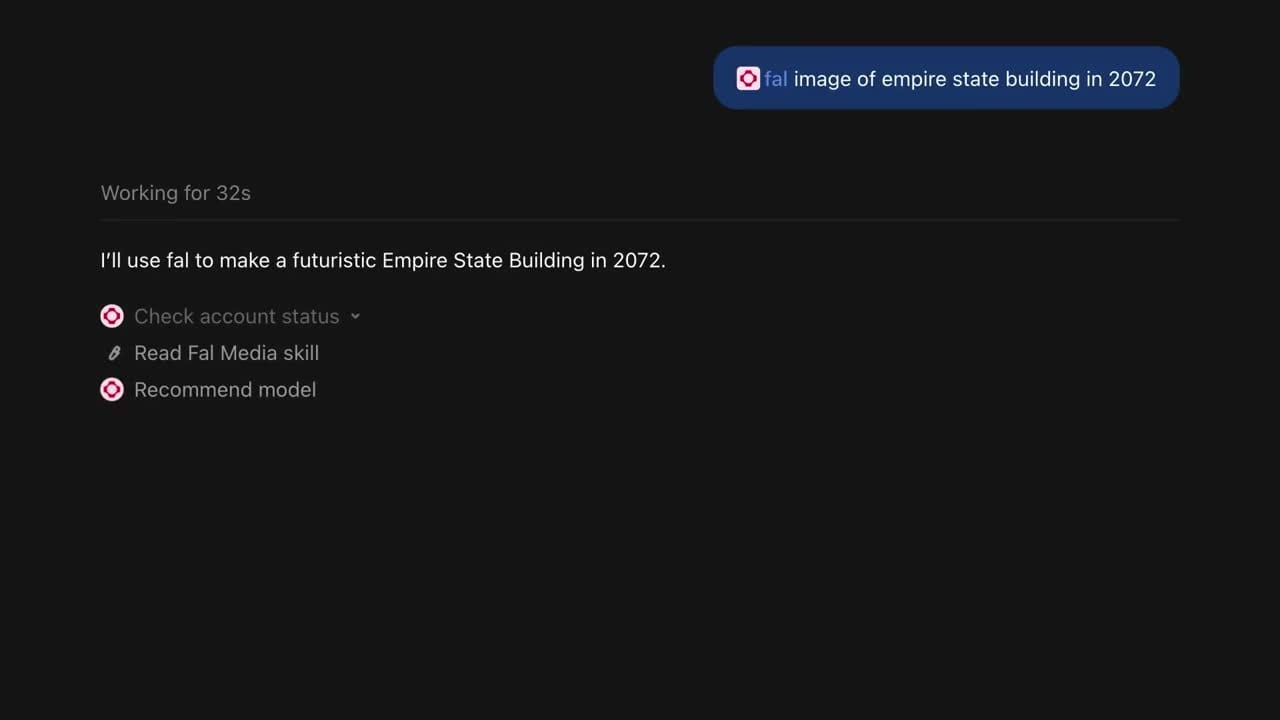Open the Read Fal Media skill step

[x=226, y=353]
